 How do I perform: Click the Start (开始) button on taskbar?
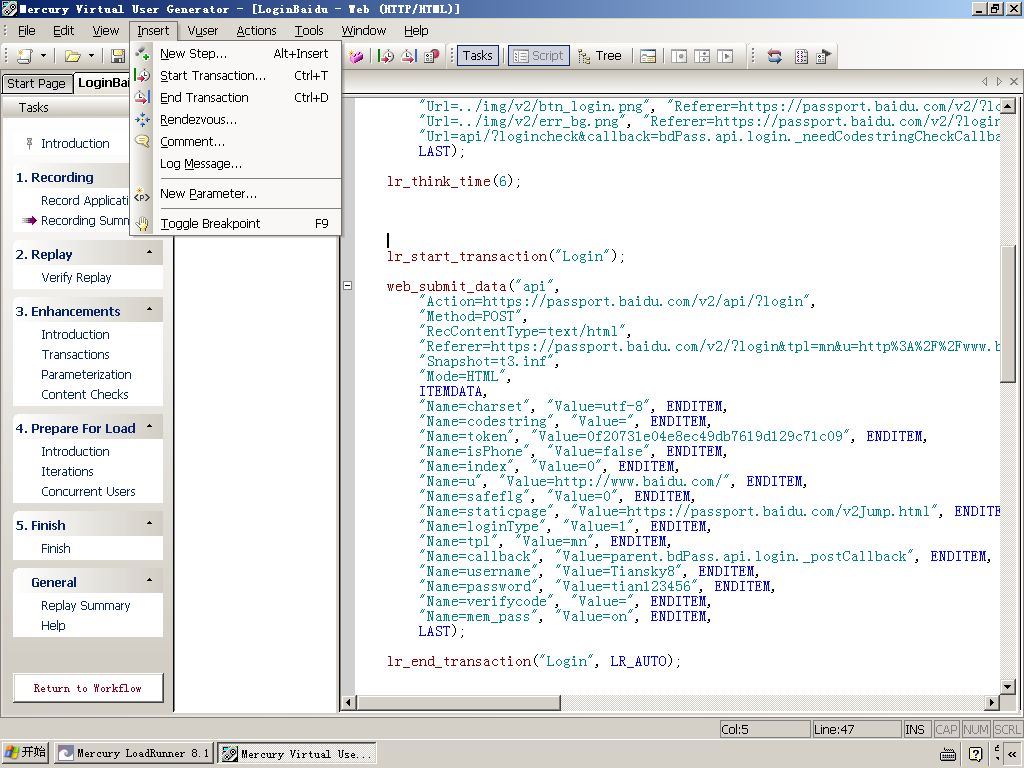click(x=25, y=753)
